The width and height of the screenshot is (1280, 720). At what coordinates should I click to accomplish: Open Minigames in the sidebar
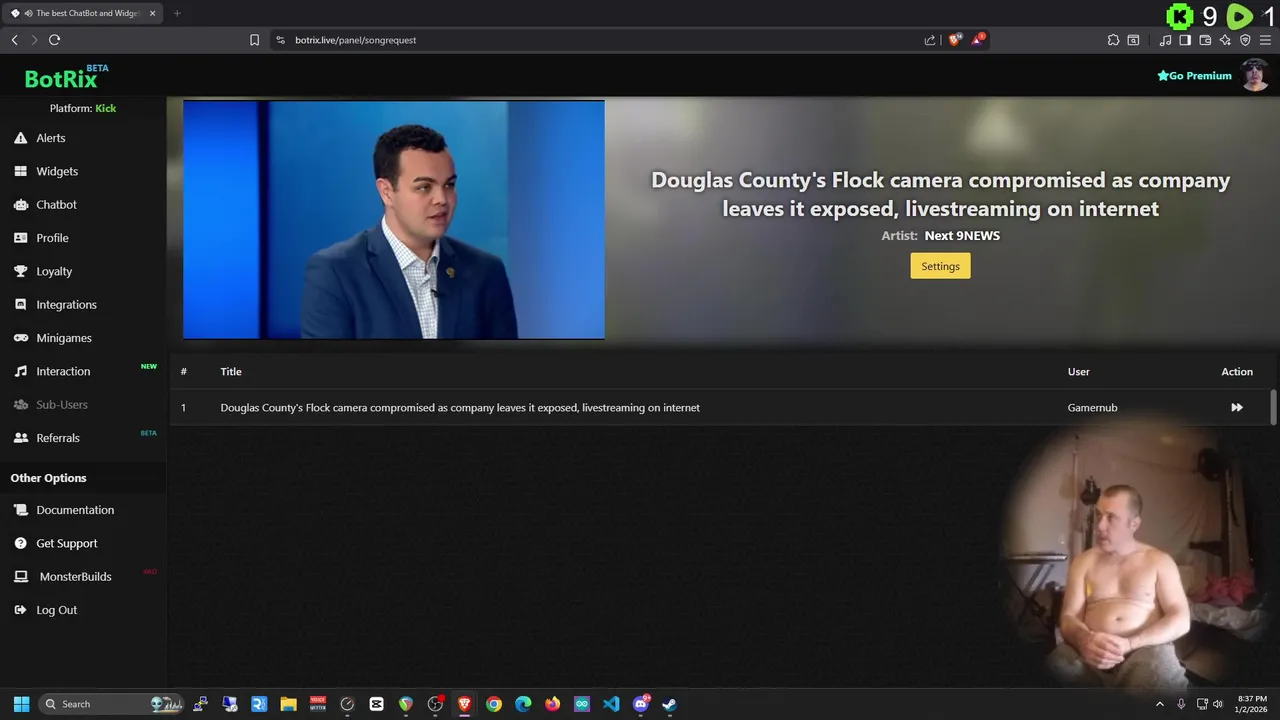64,338
